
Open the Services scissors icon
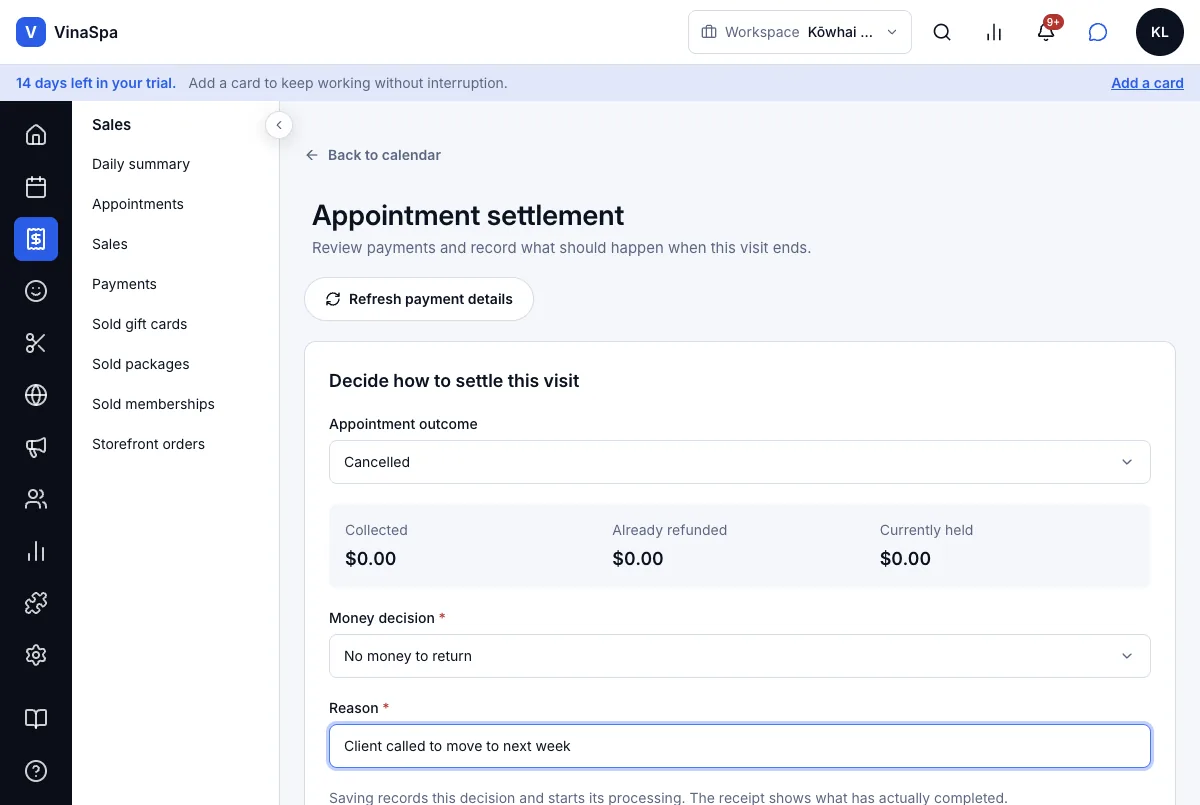(x=36, y=343)
